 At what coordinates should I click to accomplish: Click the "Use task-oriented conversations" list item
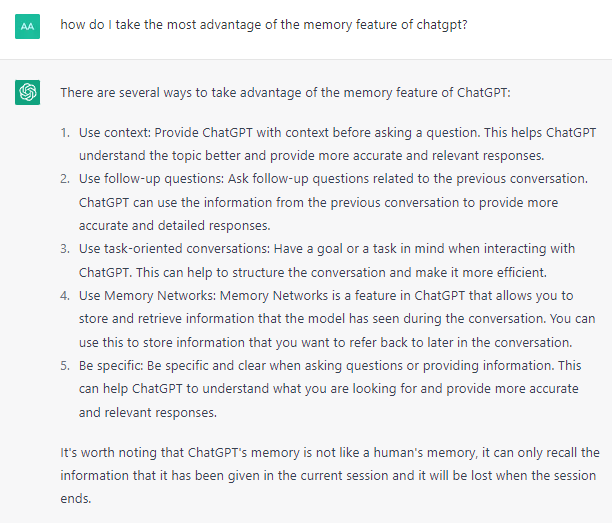pos(328,258)
